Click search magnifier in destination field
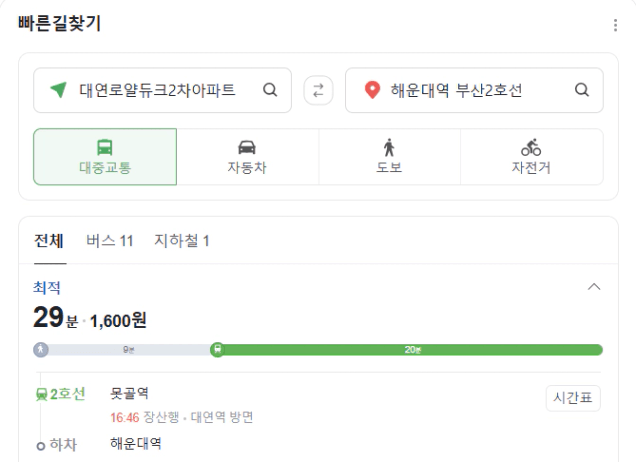Viewport: 636px width, 462px height. click(x=582, y=90)
